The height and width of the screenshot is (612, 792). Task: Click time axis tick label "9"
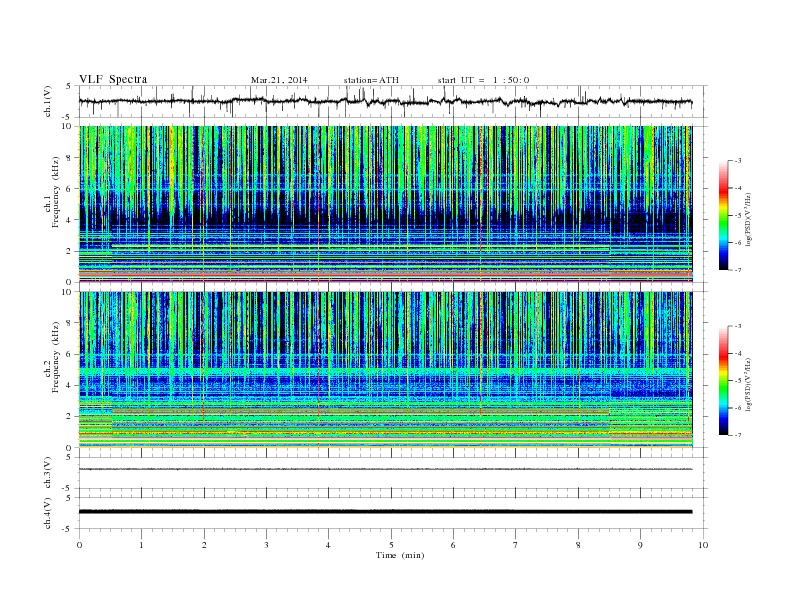point(641,545)
